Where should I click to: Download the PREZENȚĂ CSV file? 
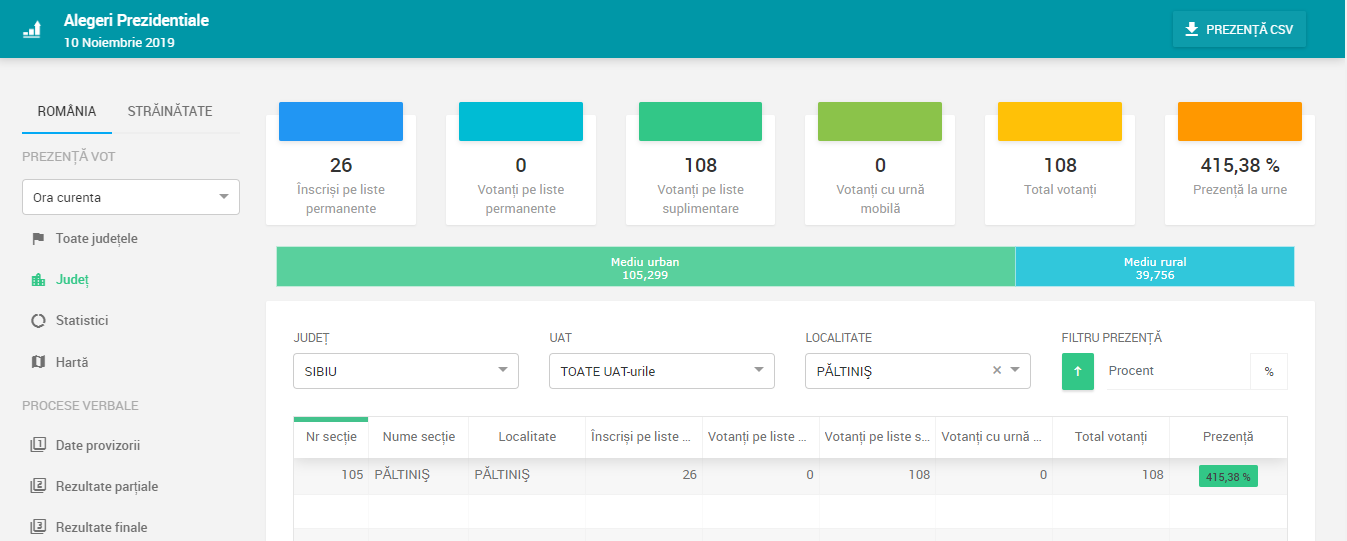(1239, 30)
